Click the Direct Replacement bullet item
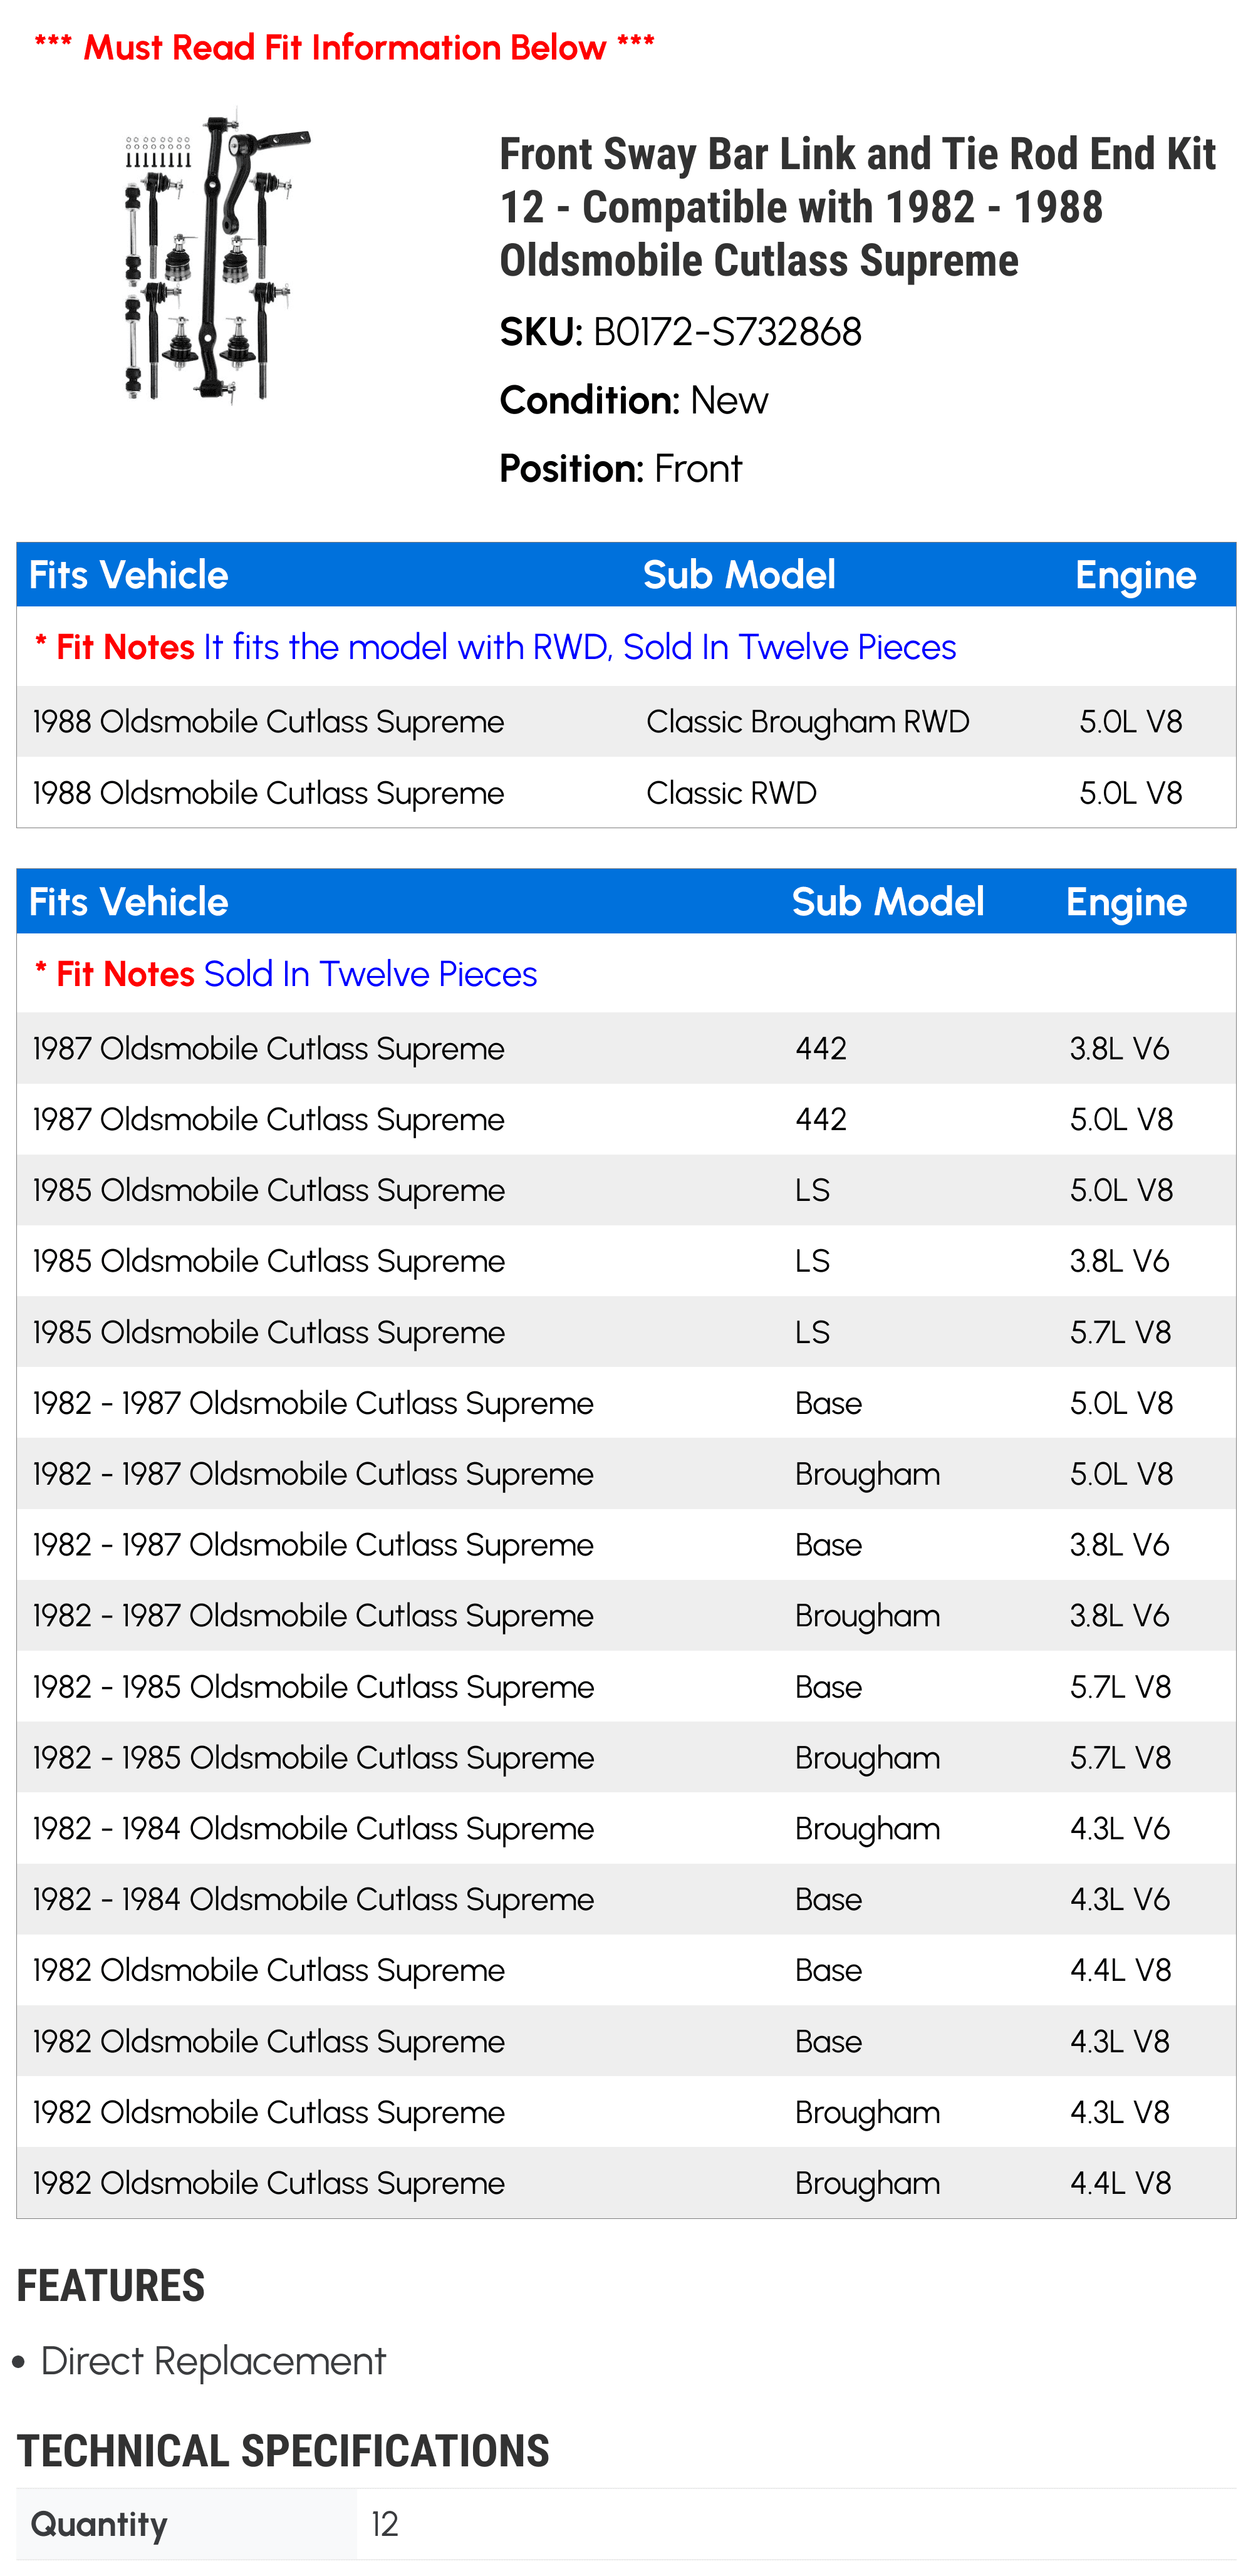This screenshot has width=1253, height=2576. pyautogui.click(x=200, y=2361)
